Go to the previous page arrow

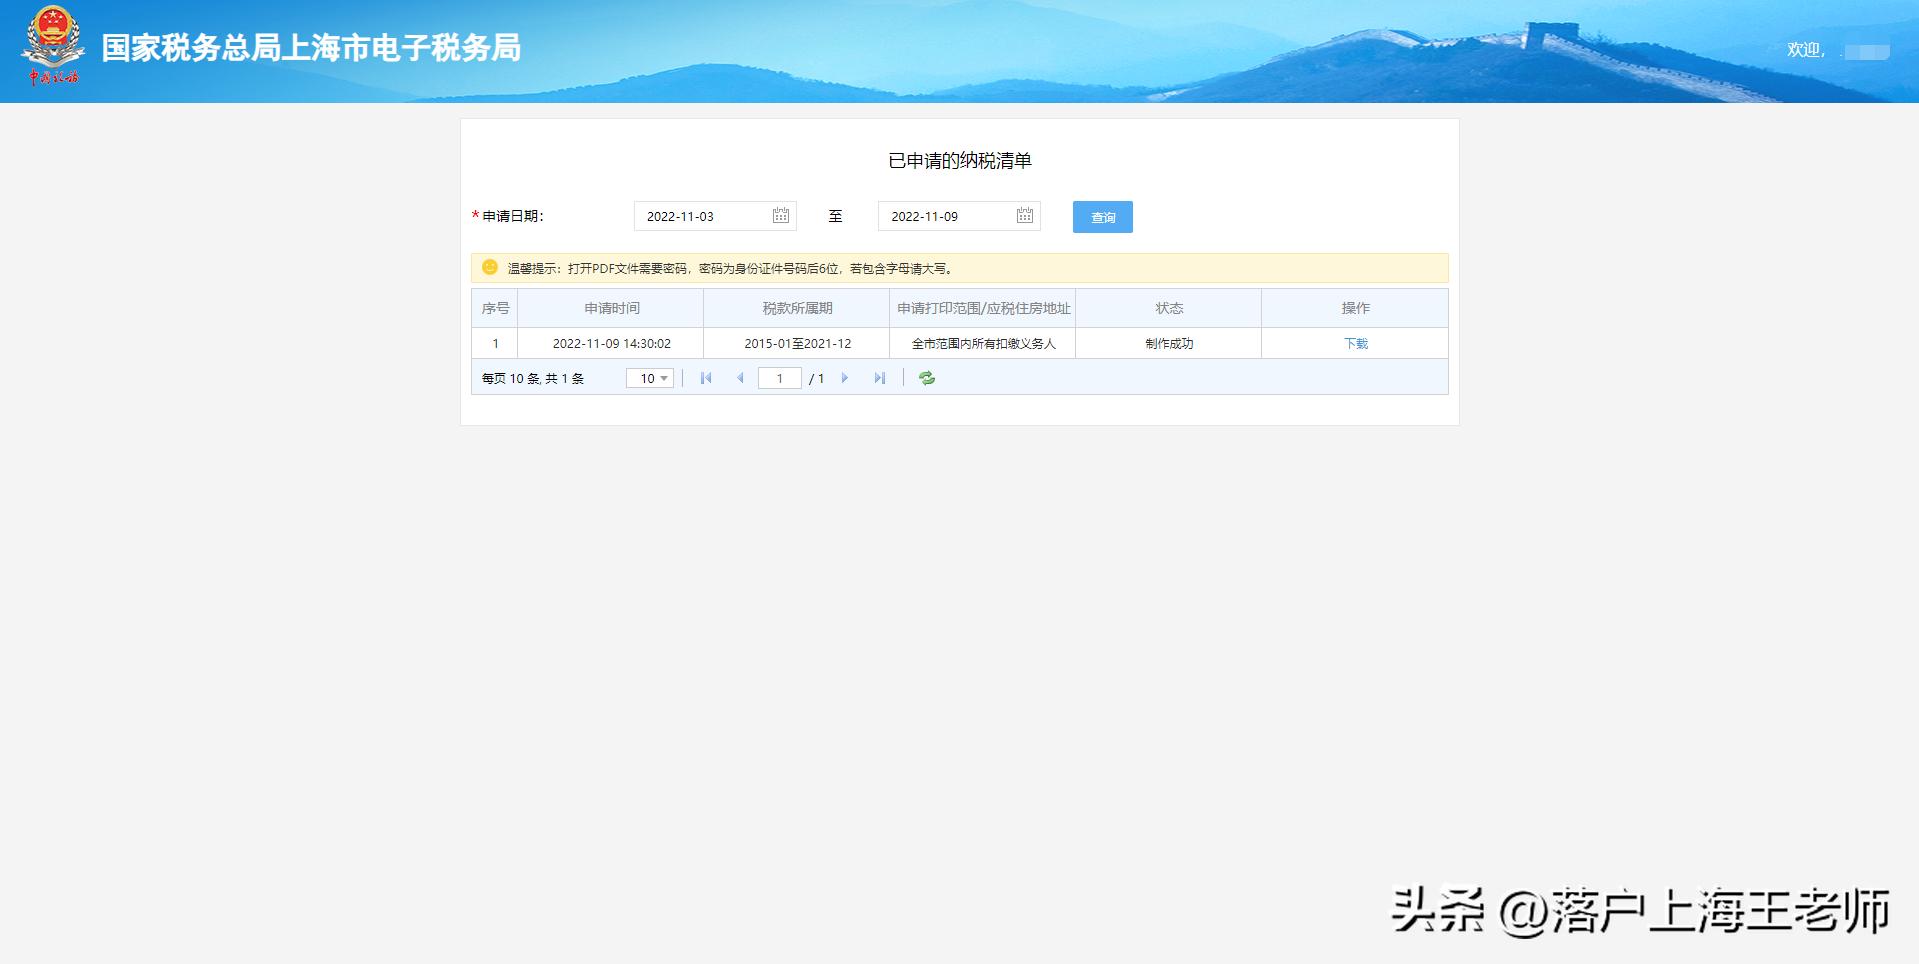(x=740, y=378)
